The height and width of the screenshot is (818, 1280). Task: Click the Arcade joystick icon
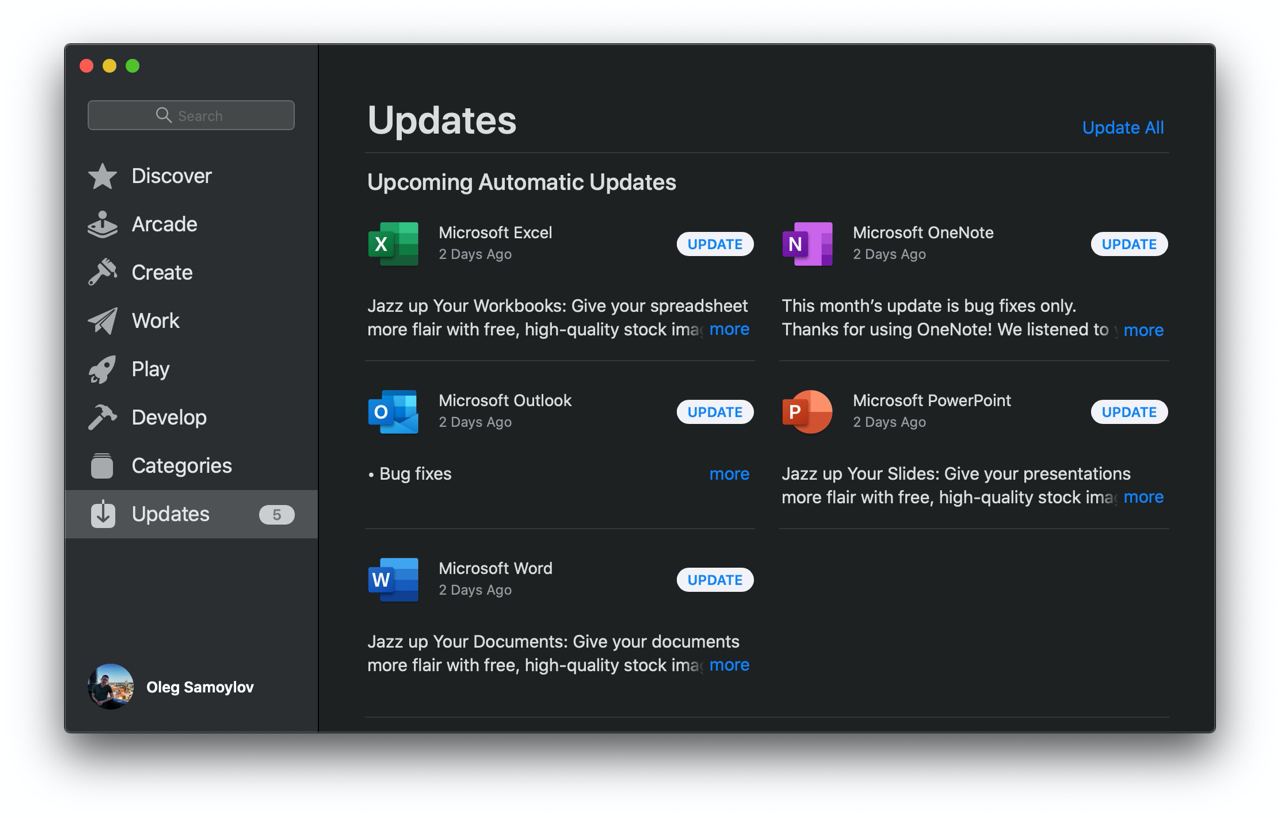[x=102, y=225]
